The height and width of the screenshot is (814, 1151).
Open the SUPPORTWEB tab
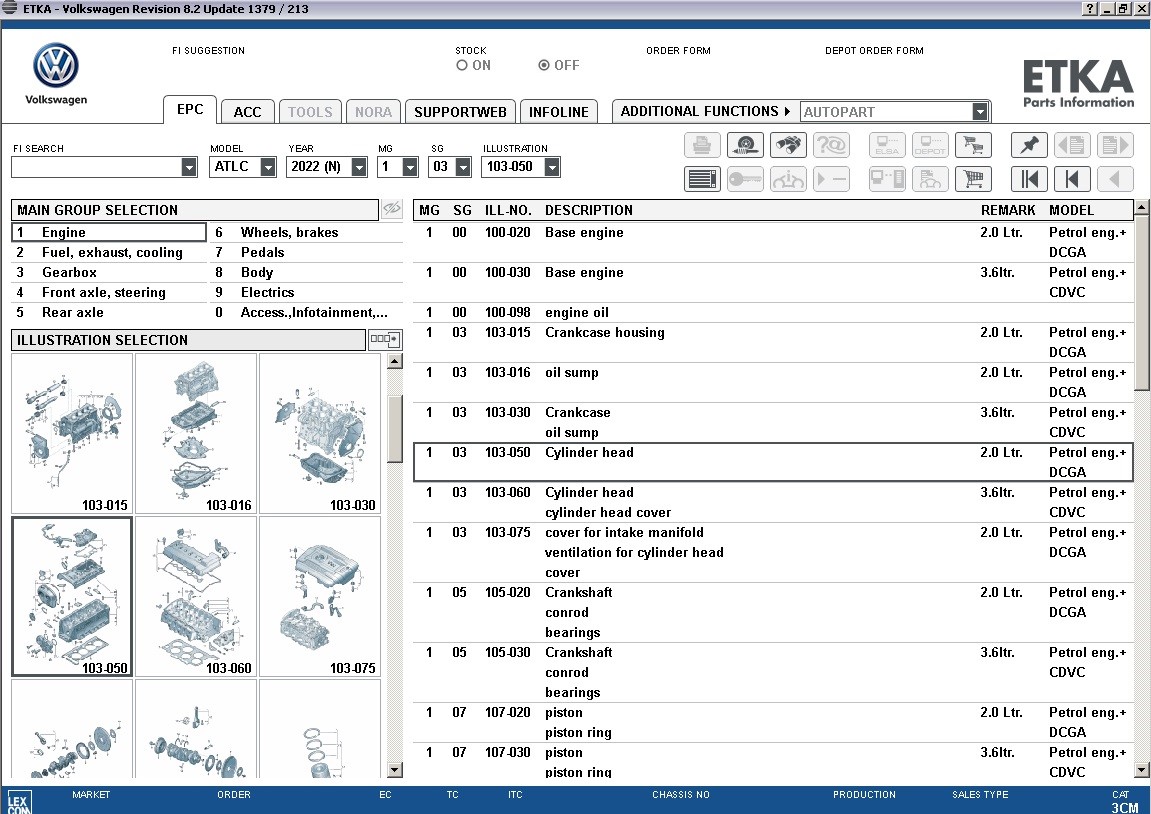[x=460, y=112]
